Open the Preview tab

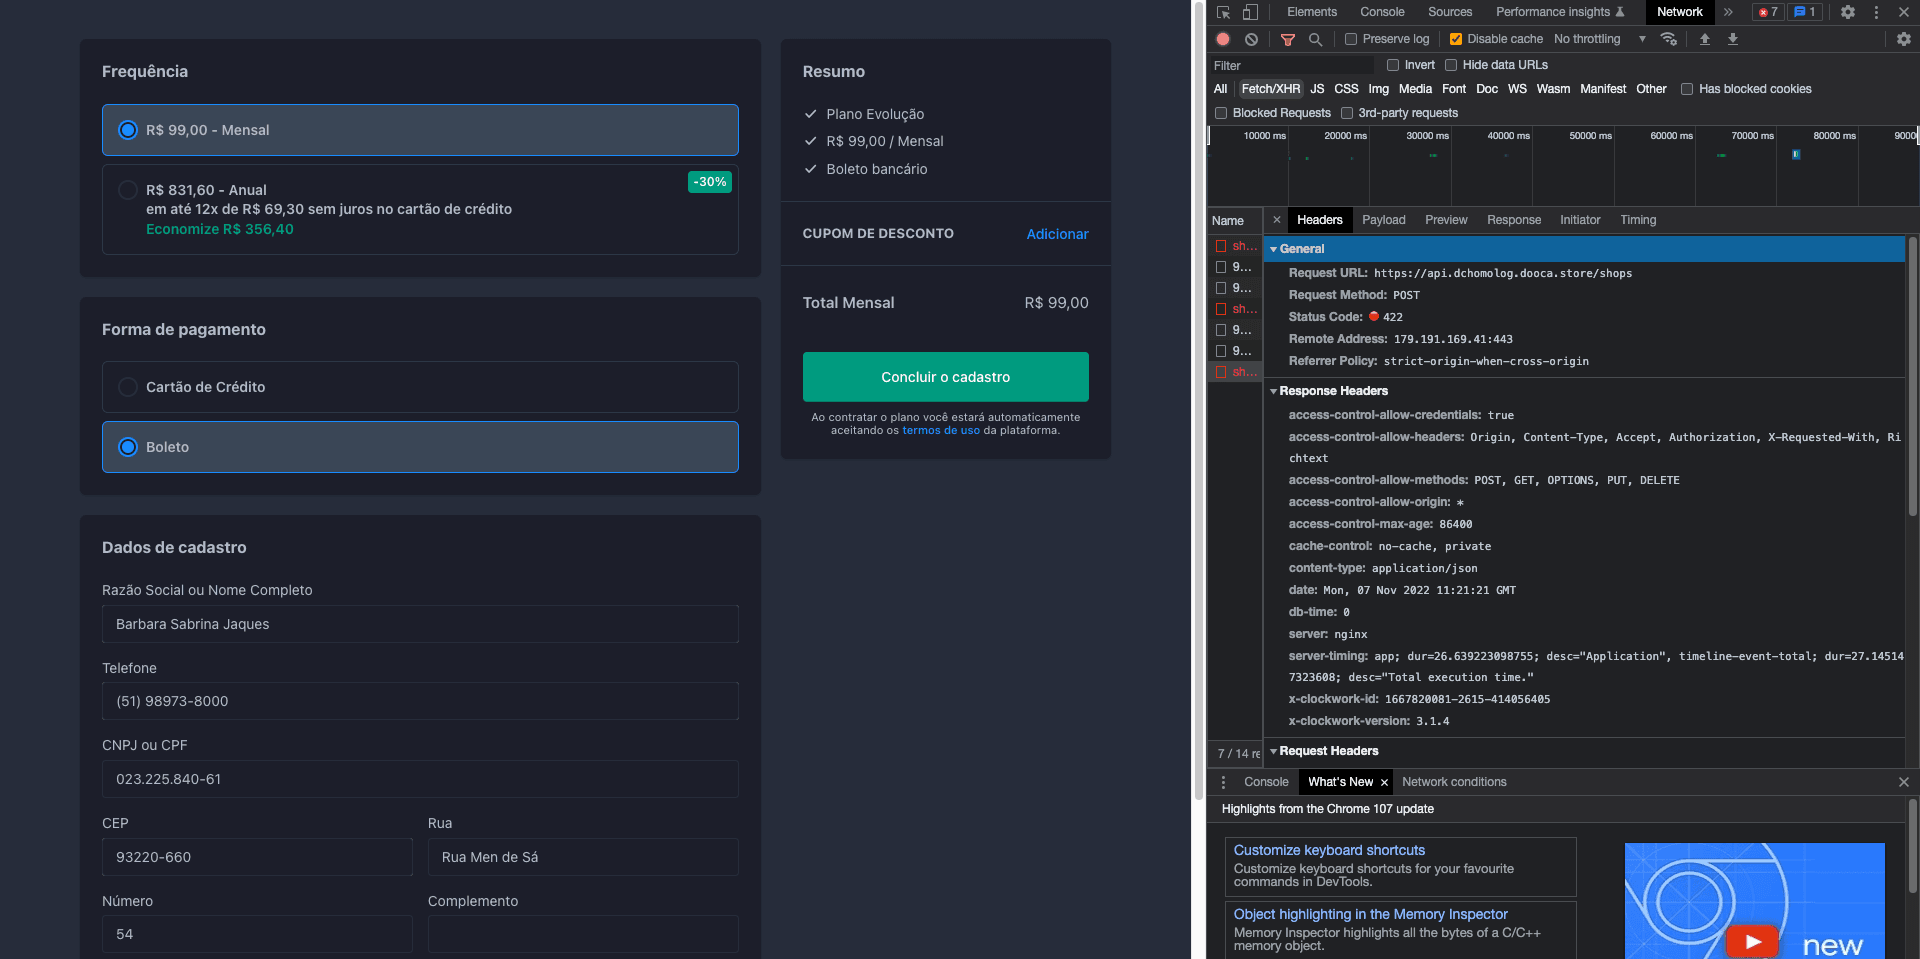[x=1446, y=220]
